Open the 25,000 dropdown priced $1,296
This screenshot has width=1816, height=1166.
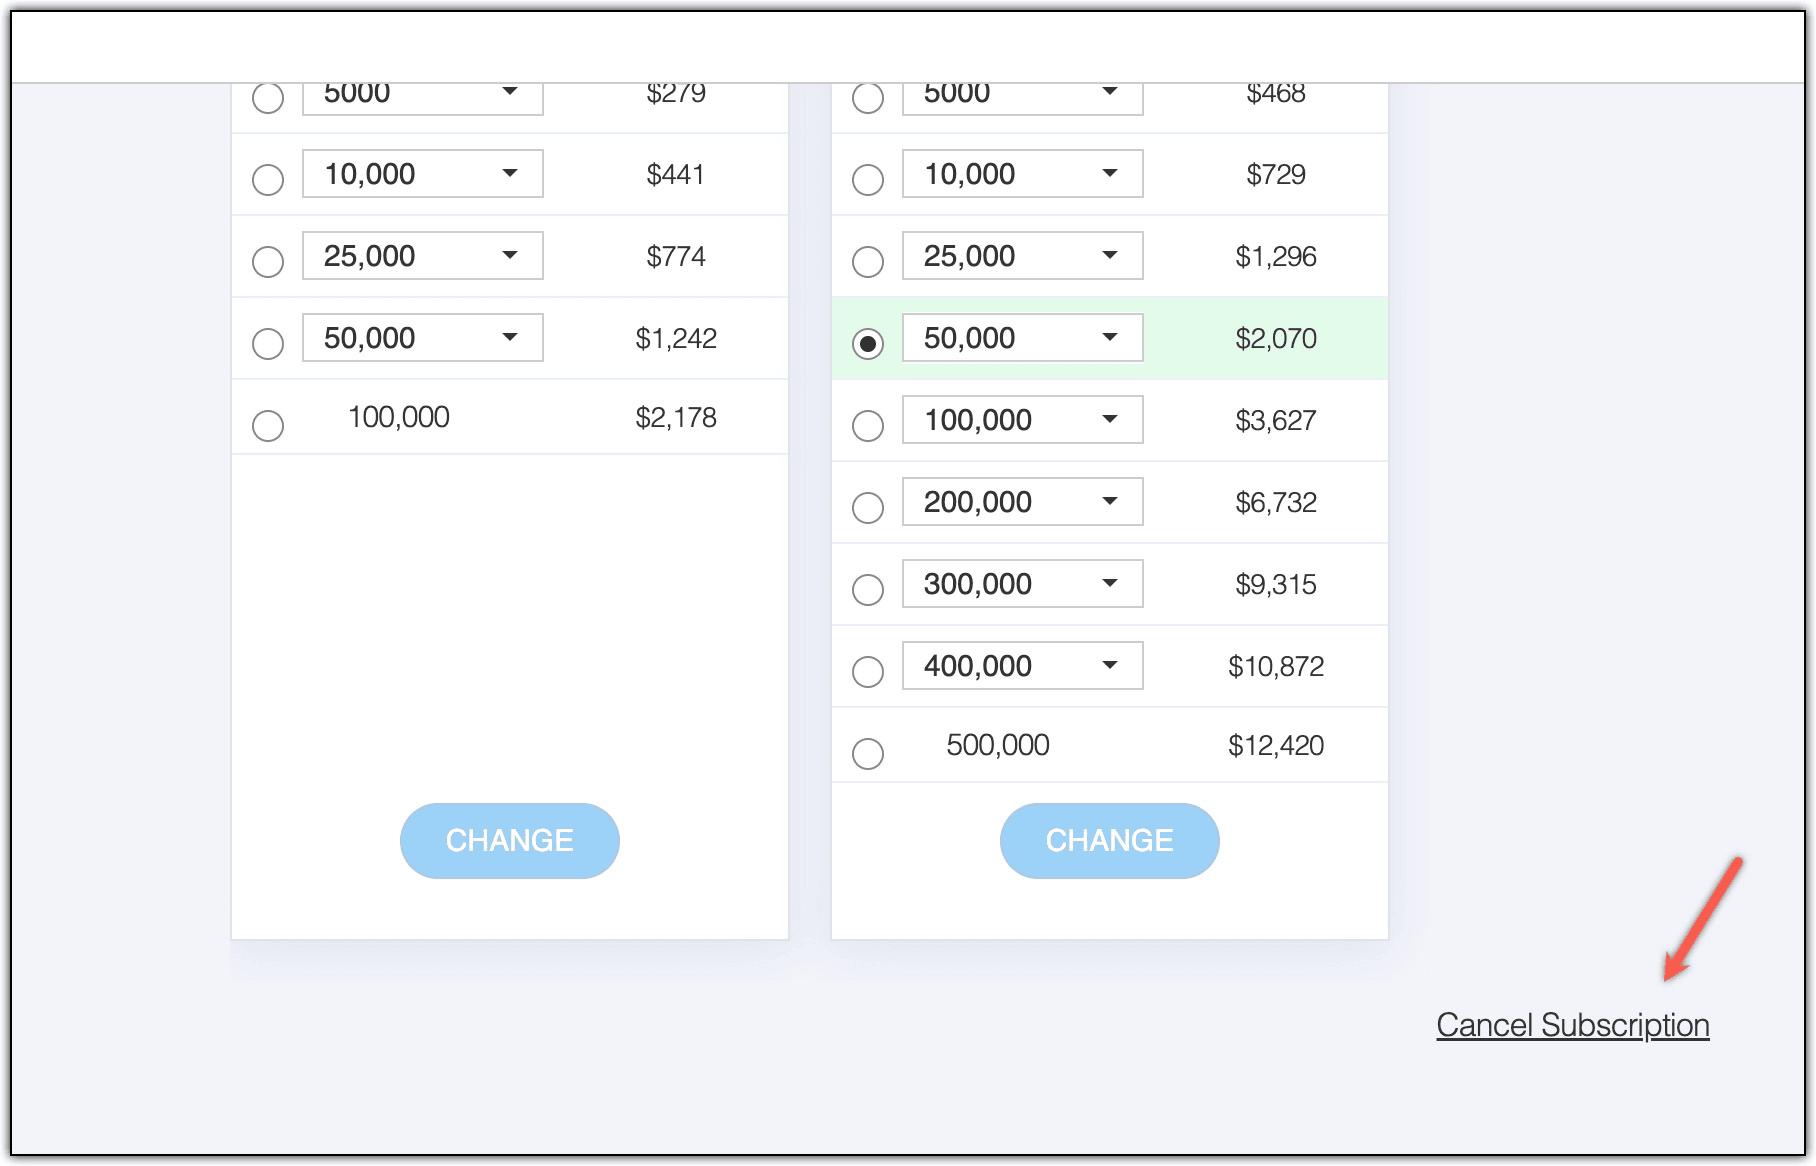pyautogui.click(x=1022, y=256)
